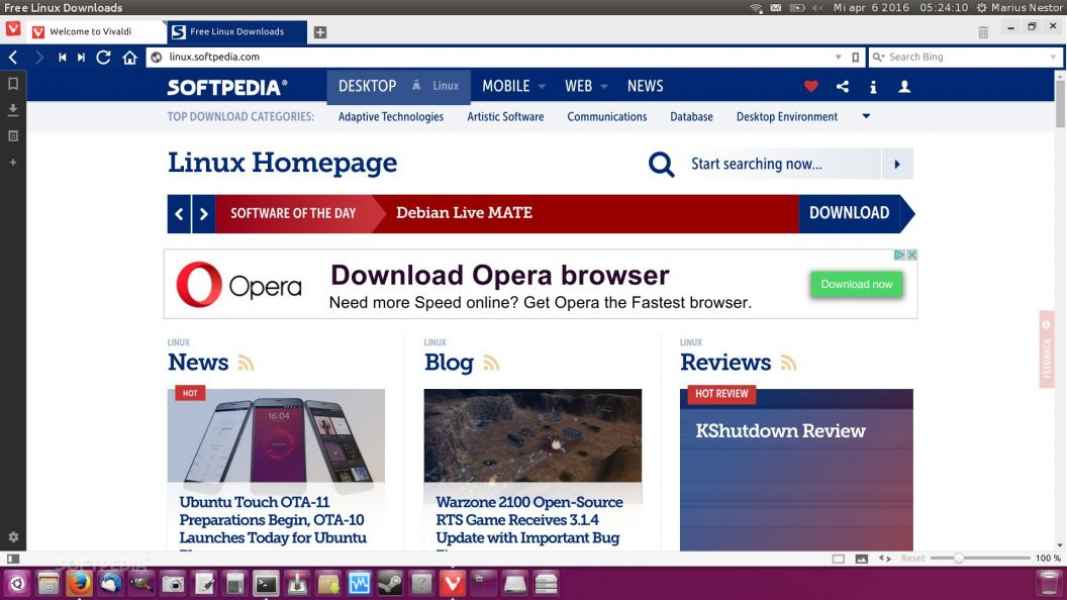The height and width of the screenshot is (600, 1067).
Task: Toggle page tiling in the status bar
Action: coord(838,558)
